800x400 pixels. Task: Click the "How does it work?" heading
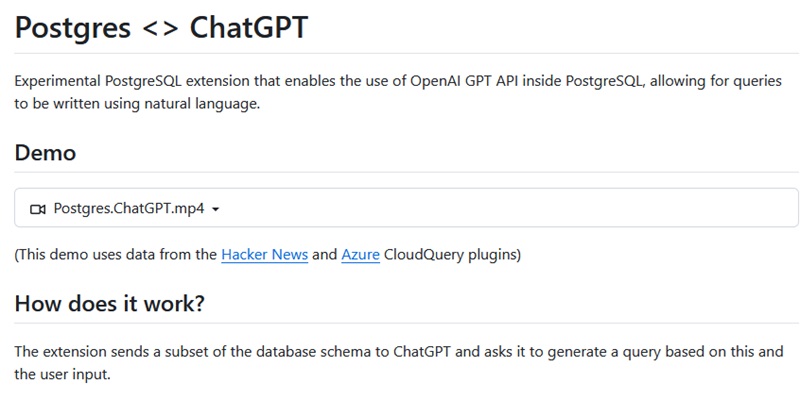110,303
